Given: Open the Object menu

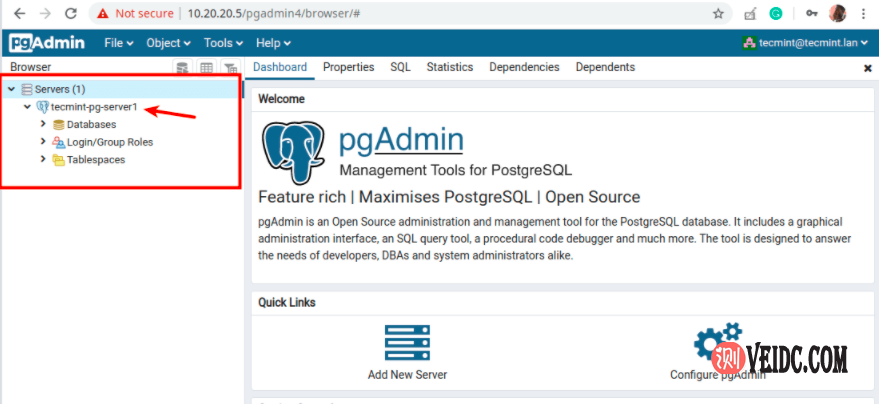Looking at the screenshot, I should coord(168,43).
